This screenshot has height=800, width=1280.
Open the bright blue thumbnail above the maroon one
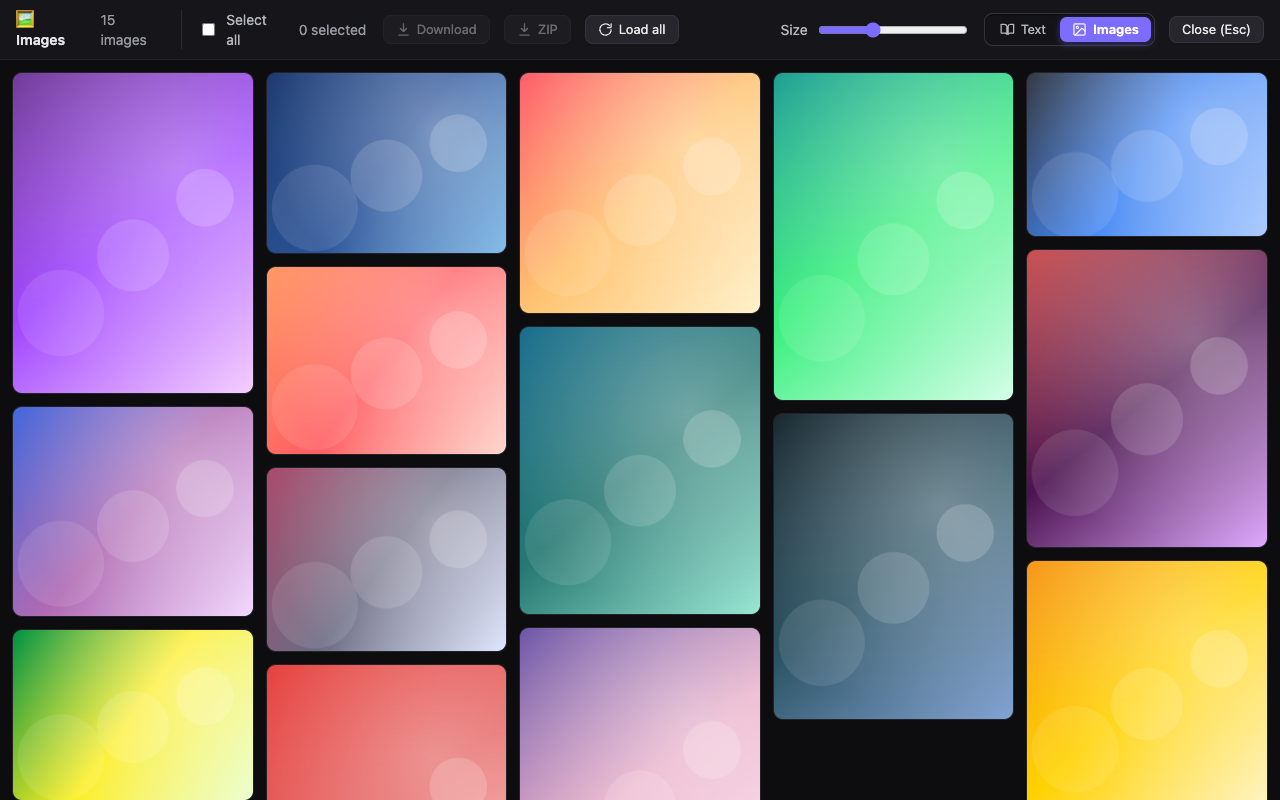tap(1147, 154)
